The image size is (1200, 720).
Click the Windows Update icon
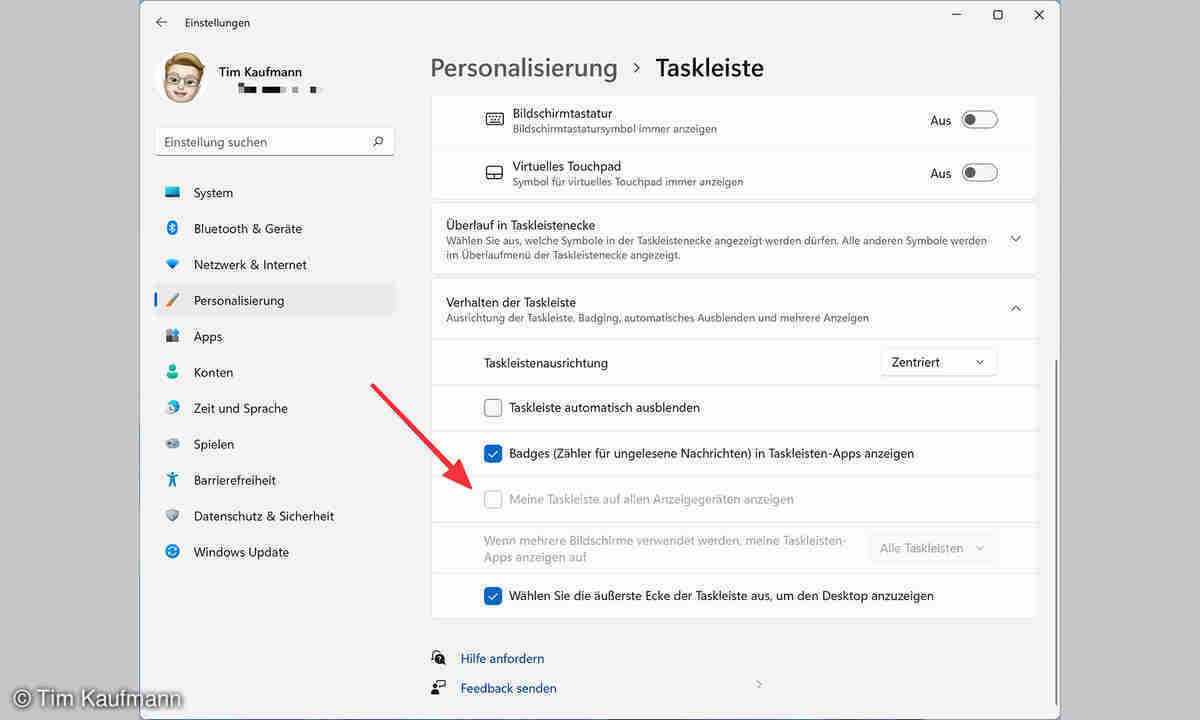[x=173, y=552]
